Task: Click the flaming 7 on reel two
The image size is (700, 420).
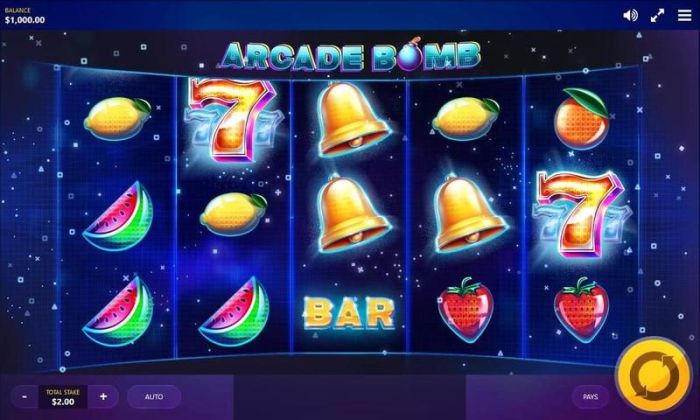Action: (233, 120)
